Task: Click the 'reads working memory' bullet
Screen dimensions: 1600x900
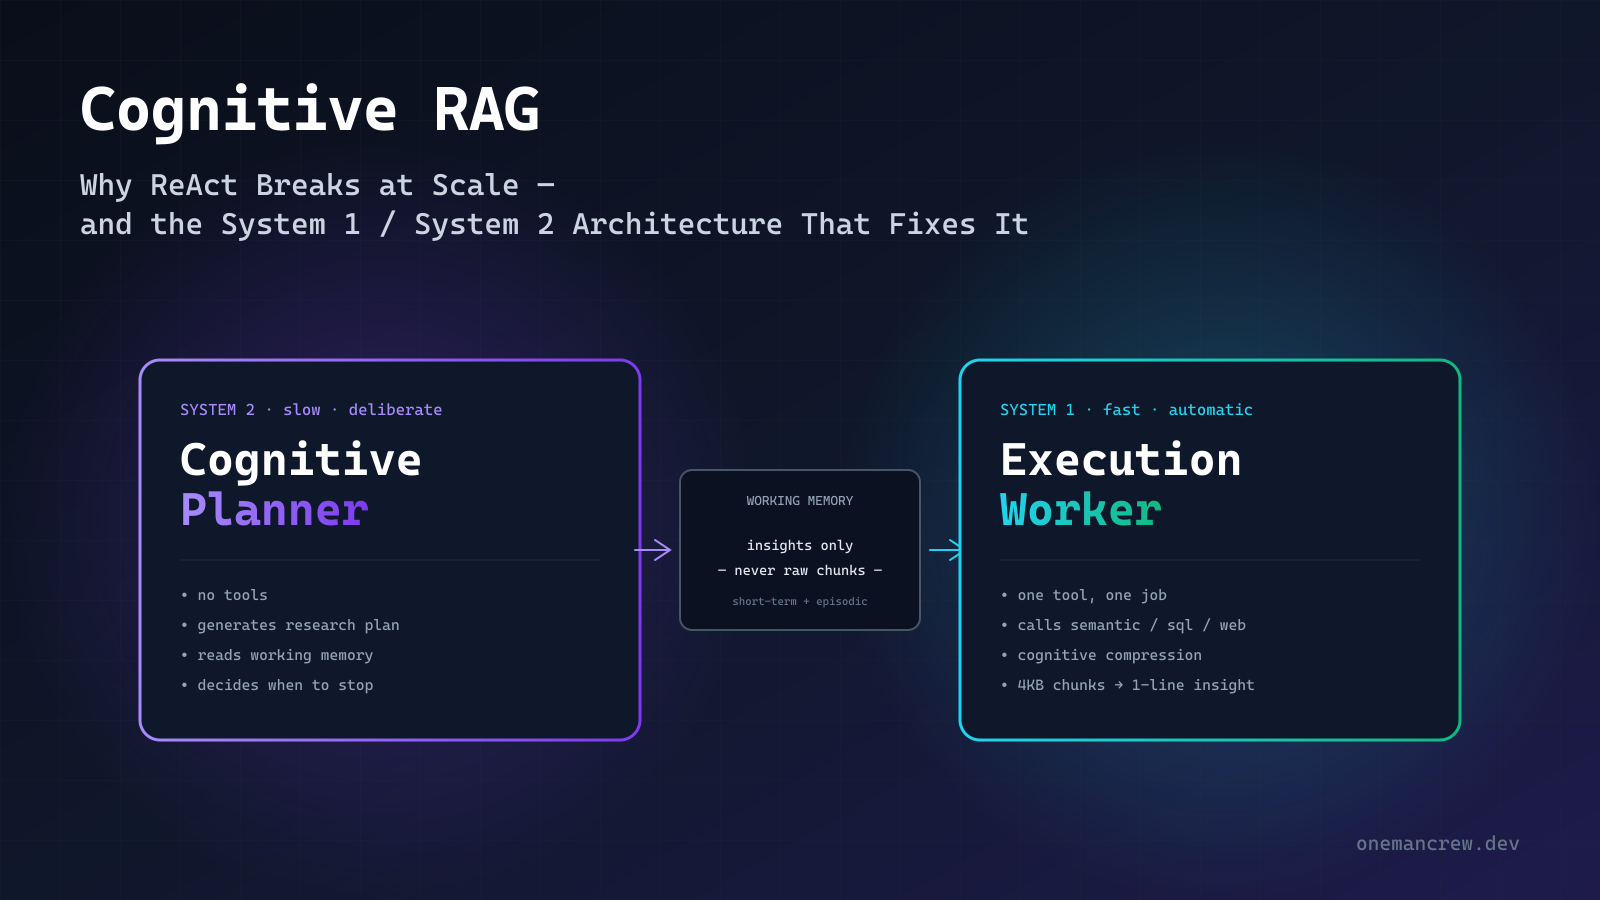Action: point(277,655)
